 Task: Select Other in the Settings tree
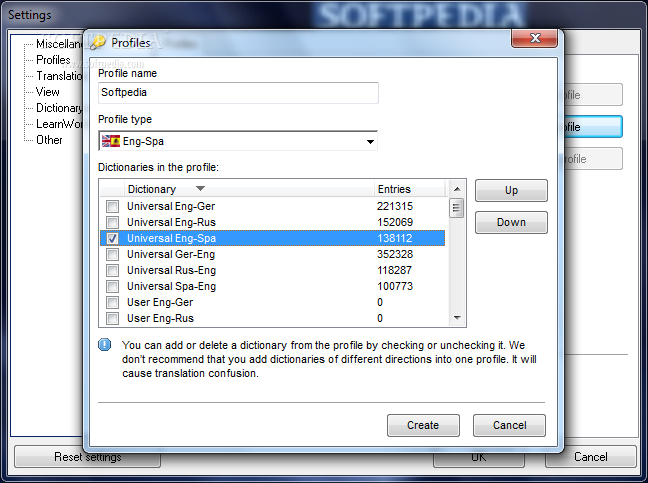coord(49,140)
